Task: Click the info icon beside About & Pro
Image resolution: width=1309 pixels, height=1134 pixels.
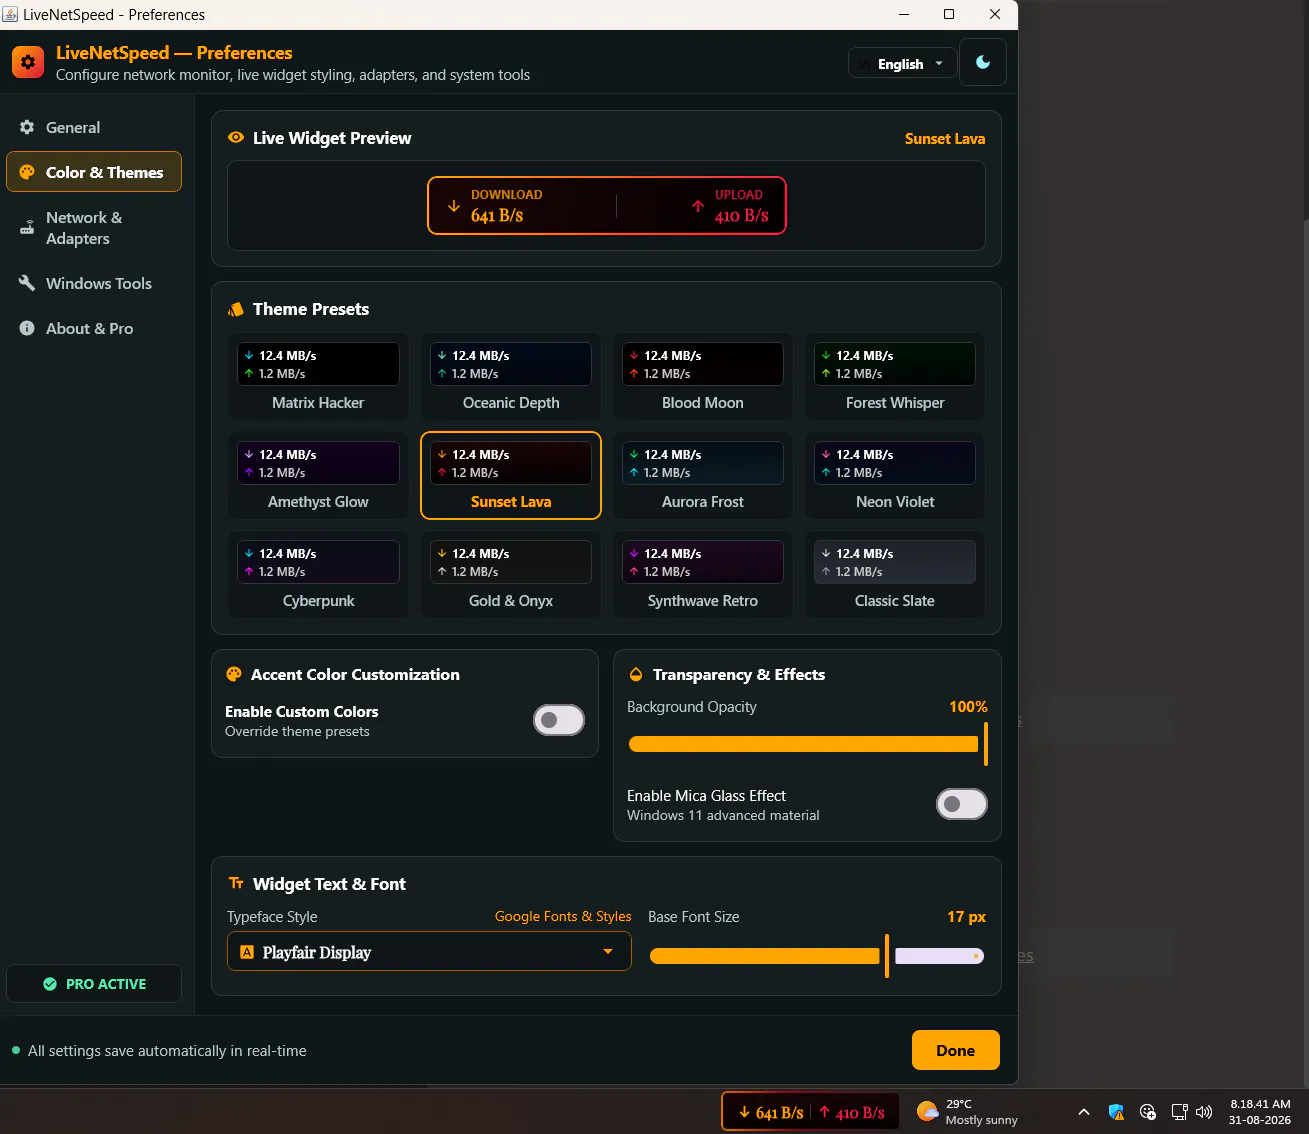Action: pyautogui.click(x=27, y=328)
